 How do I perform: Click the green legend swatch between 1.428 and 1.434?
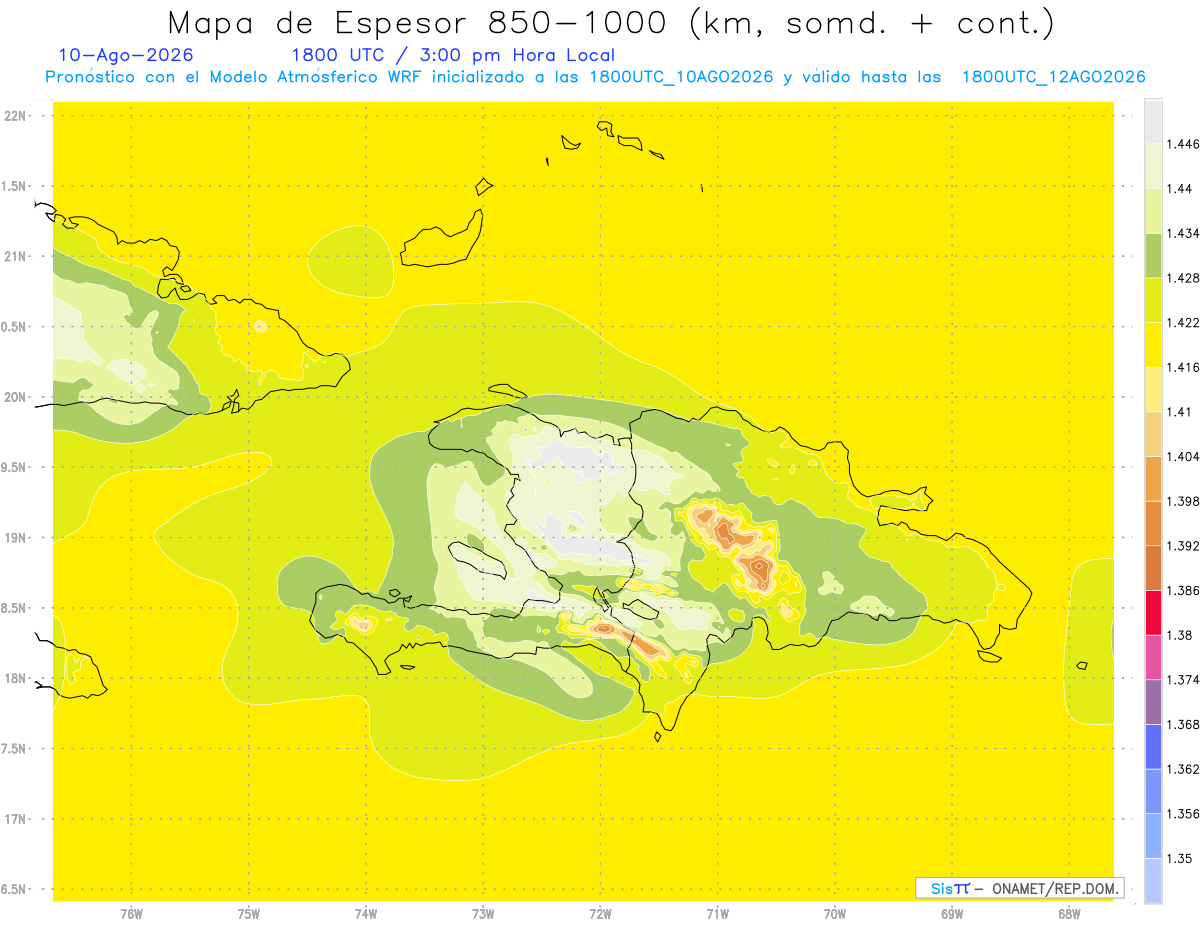click(x=1153, y=255)
